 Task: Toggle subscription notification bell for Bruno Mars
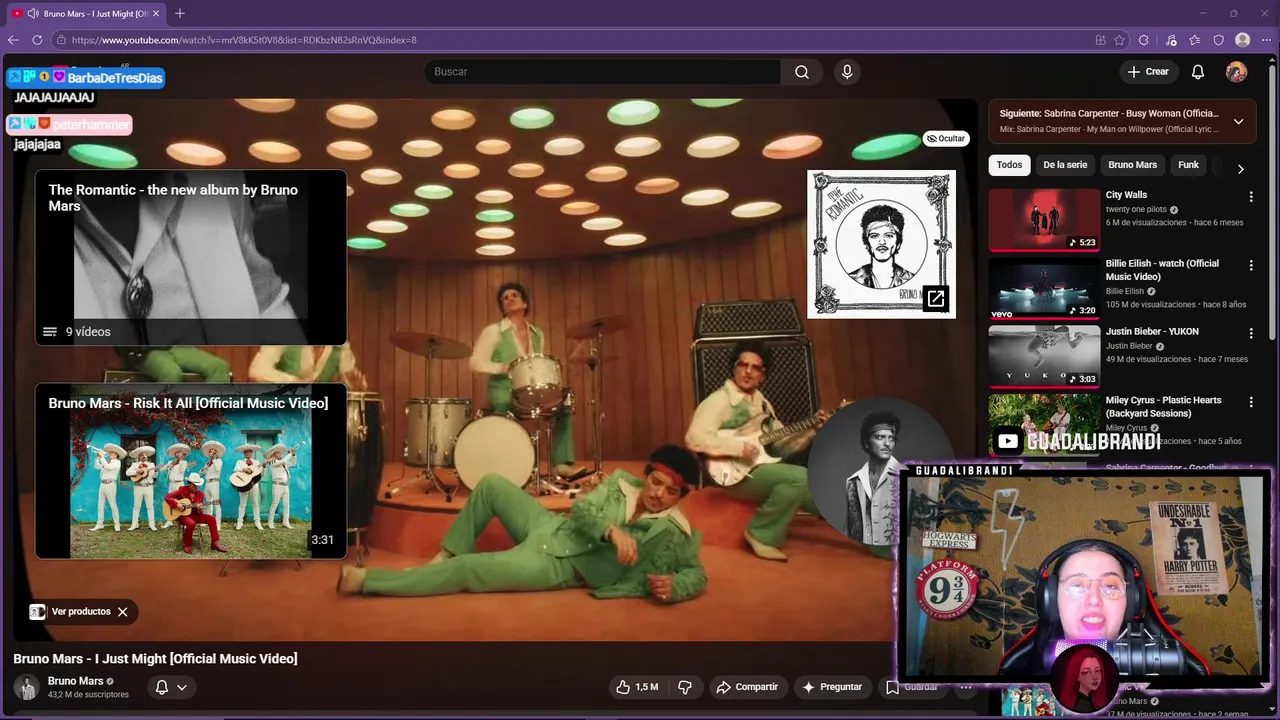(161, 687)
